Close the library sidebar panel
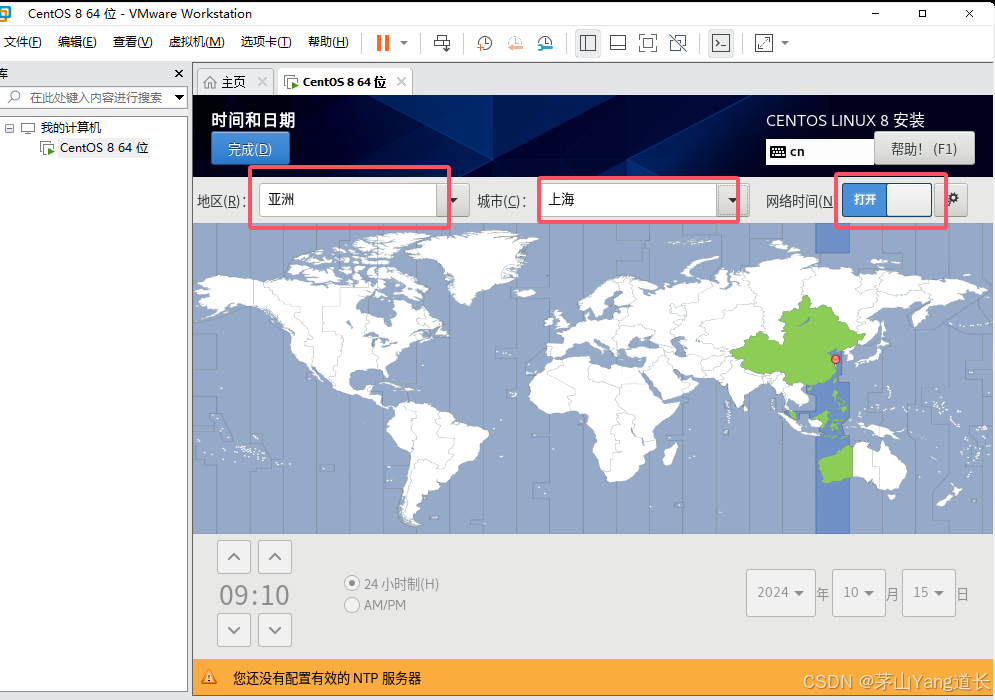The height and width of the screenshot is (700, 995). pos(179,74)
